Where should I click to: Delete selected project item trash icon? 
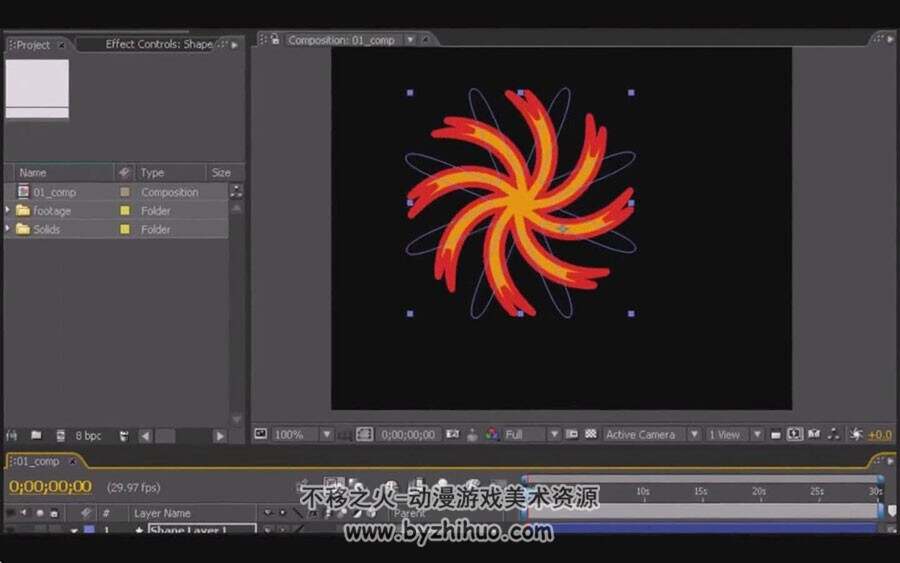click(123, 436)
